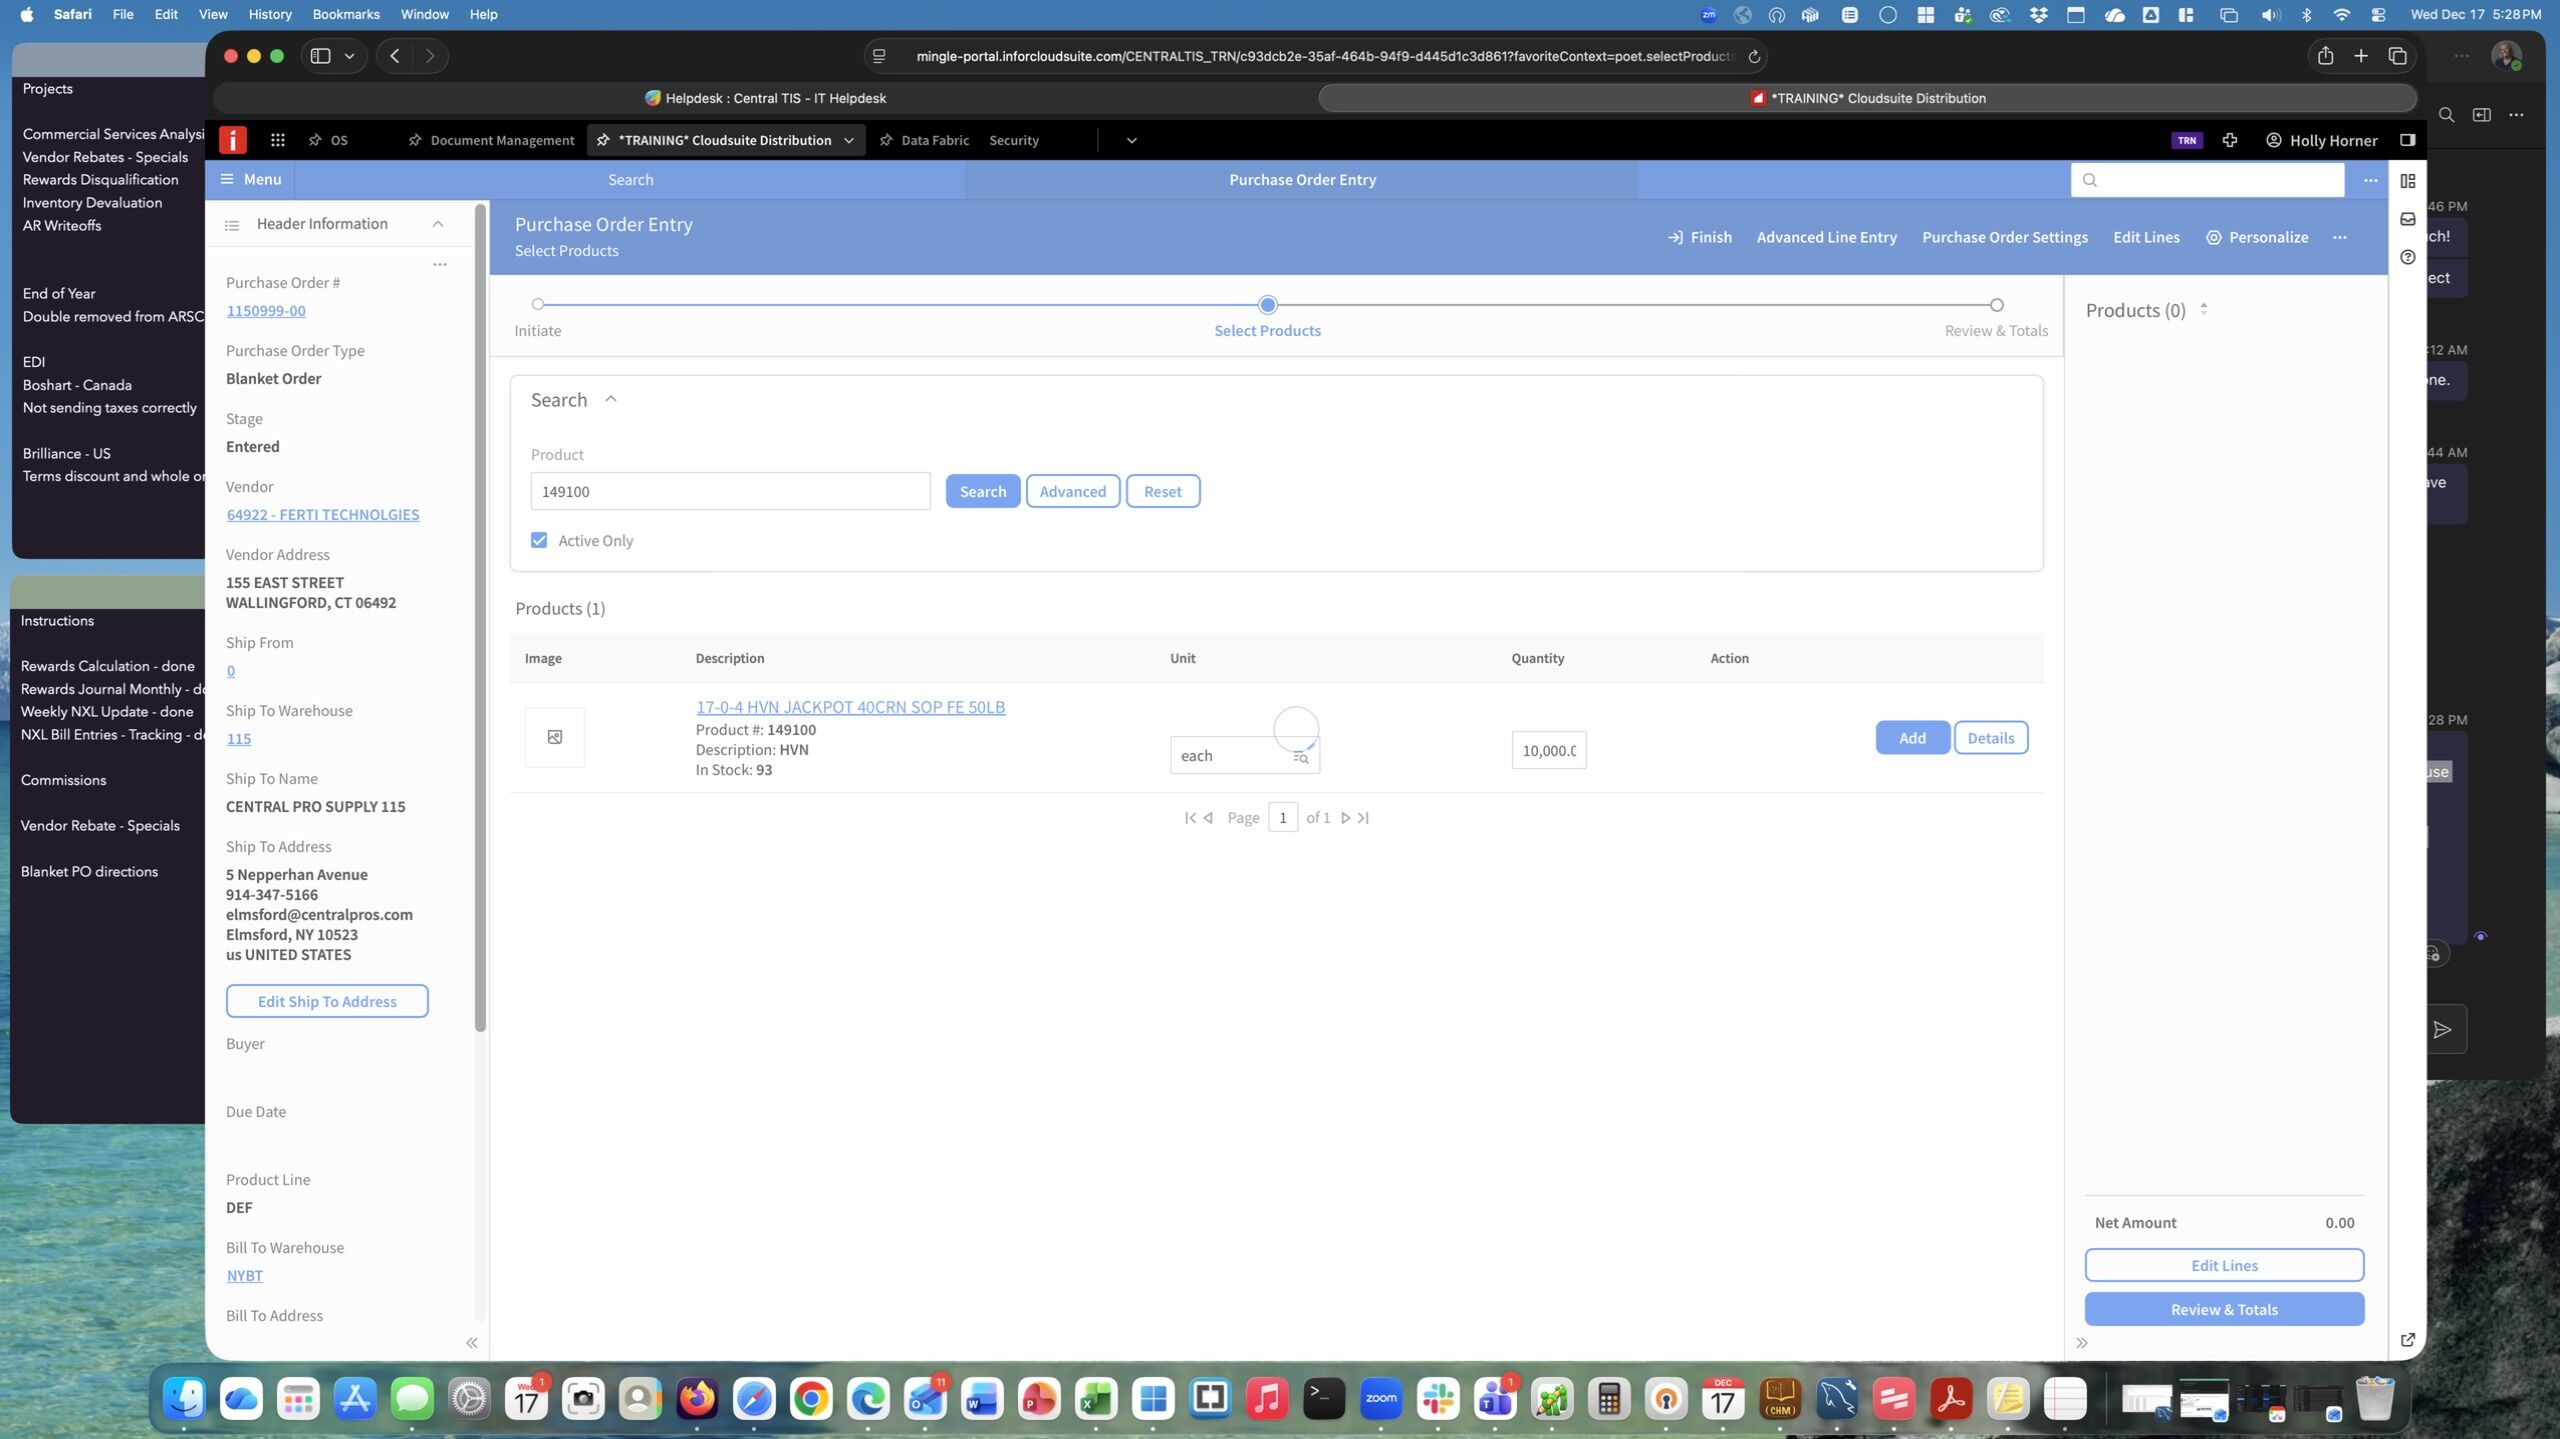This screenshot has width=2560, height=1439.
Task: Open page in new window icon
Action: (2408, 1340)
